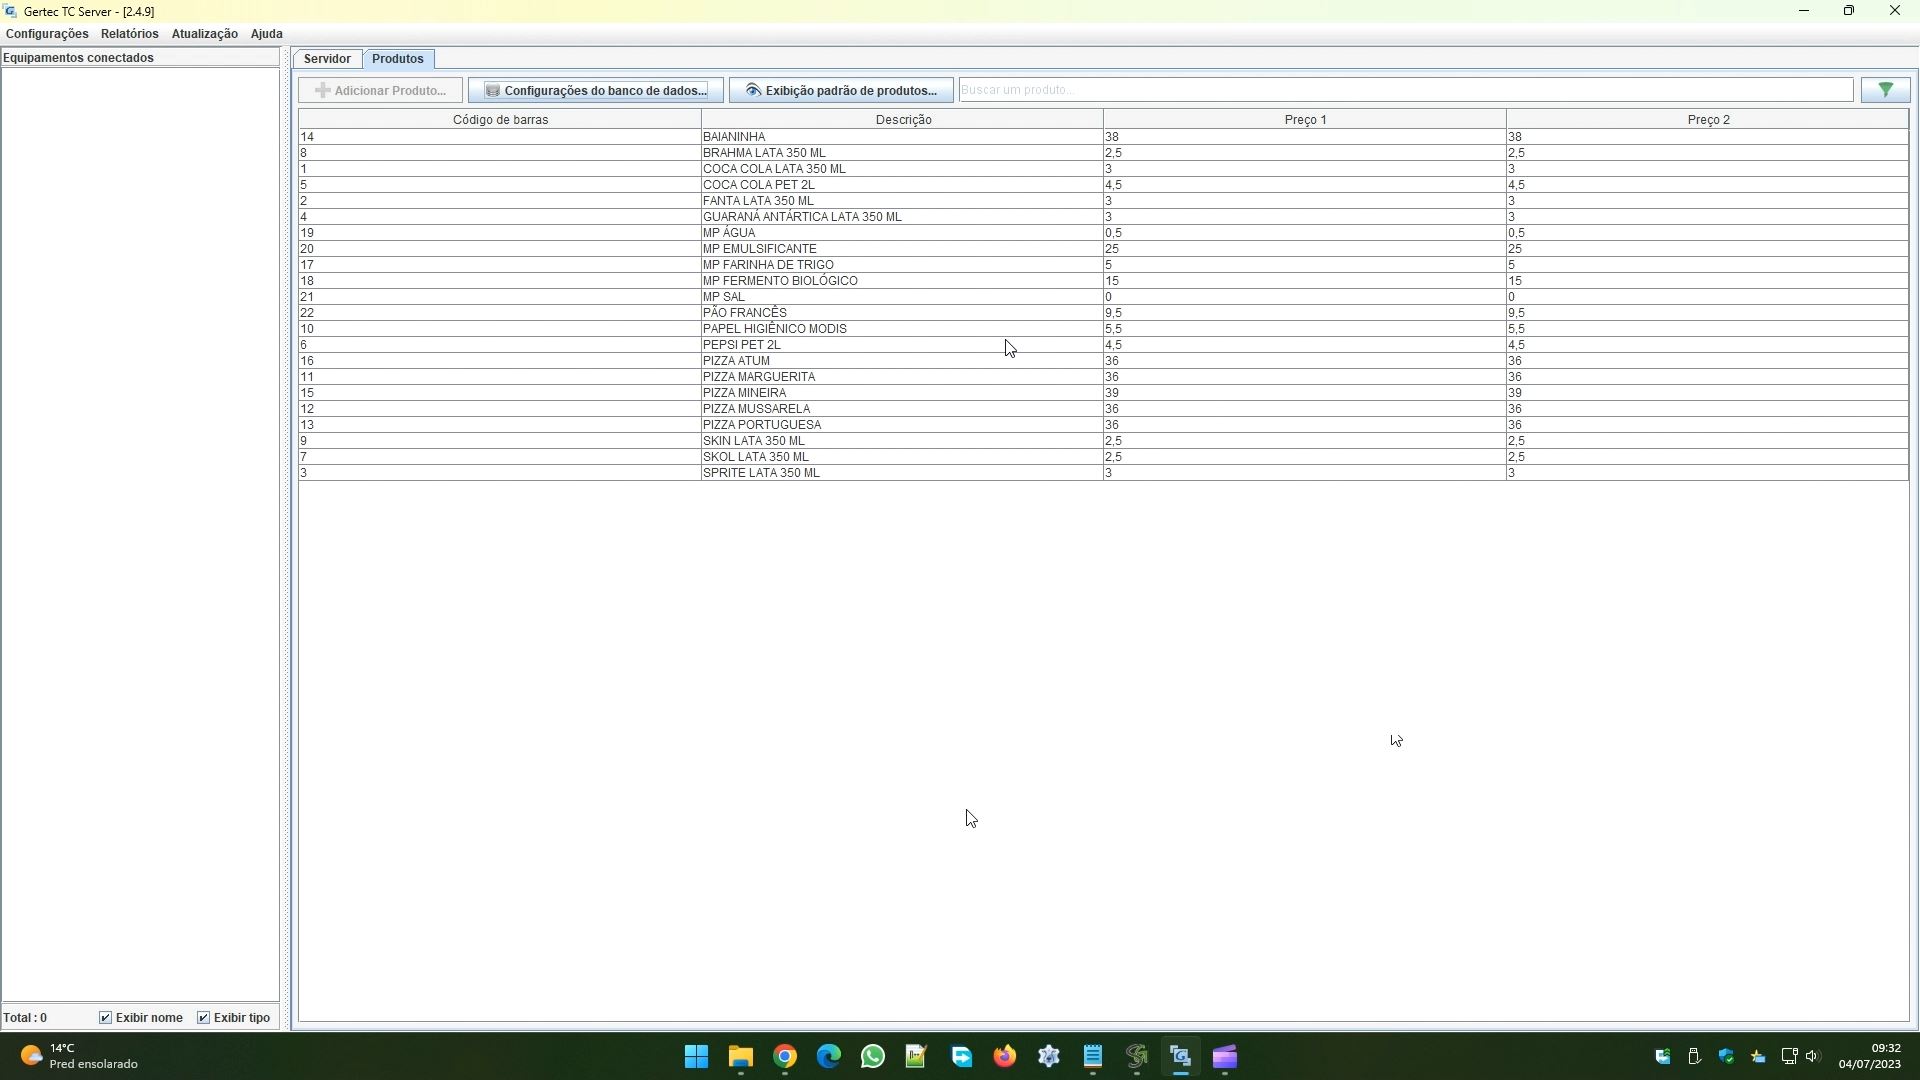Launch Google Chrome from the taskbar
The image size is (1920, 1080).
785,1057
